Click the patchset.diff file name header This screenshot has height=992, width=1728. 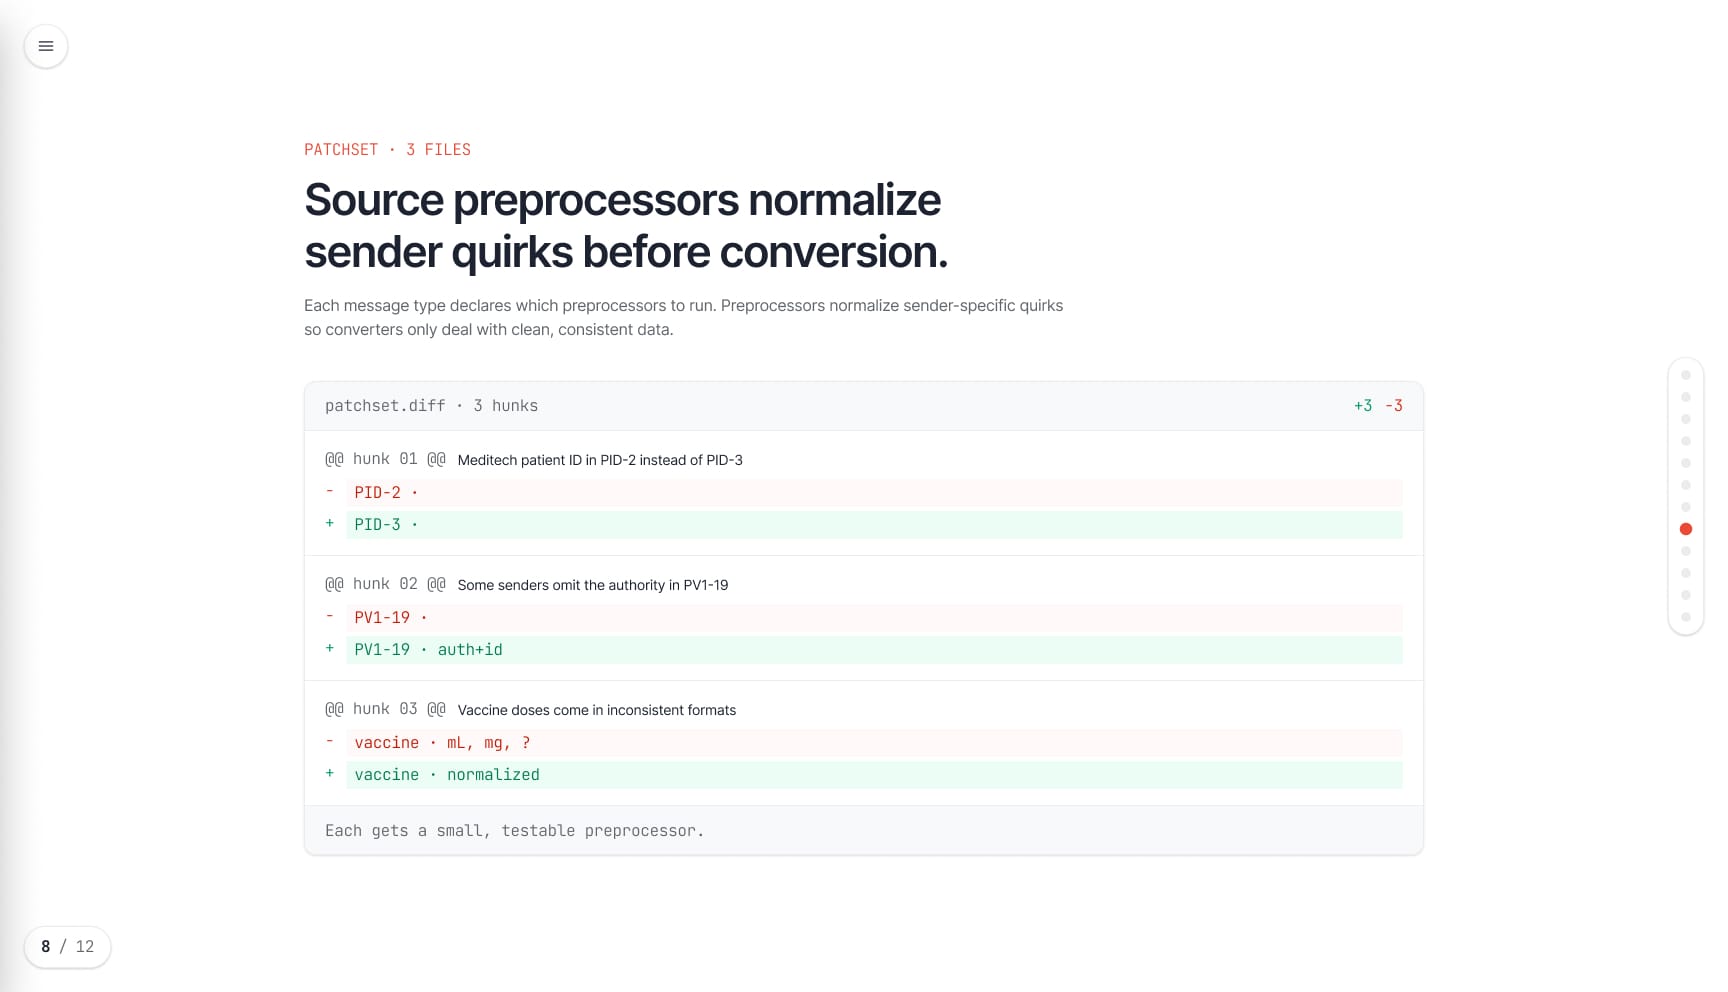pyautogui.click(x=431, y=406)
